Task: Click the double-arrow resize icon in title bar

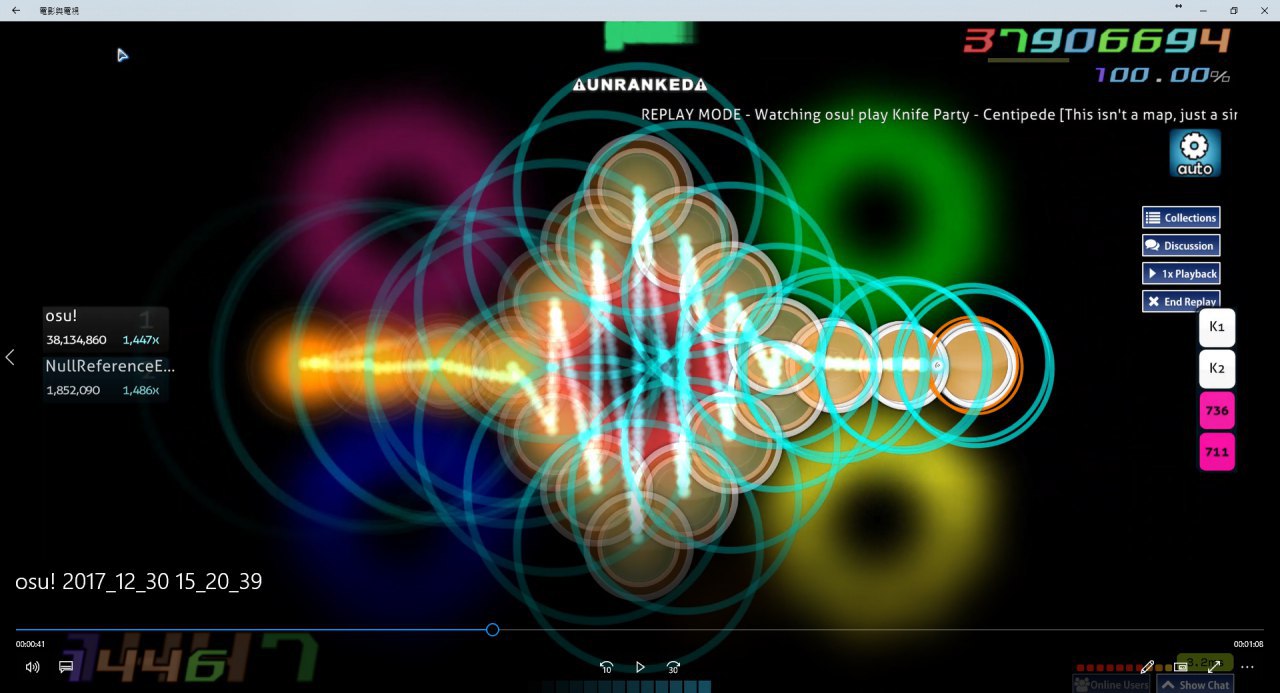Action: pos(1178,7)
